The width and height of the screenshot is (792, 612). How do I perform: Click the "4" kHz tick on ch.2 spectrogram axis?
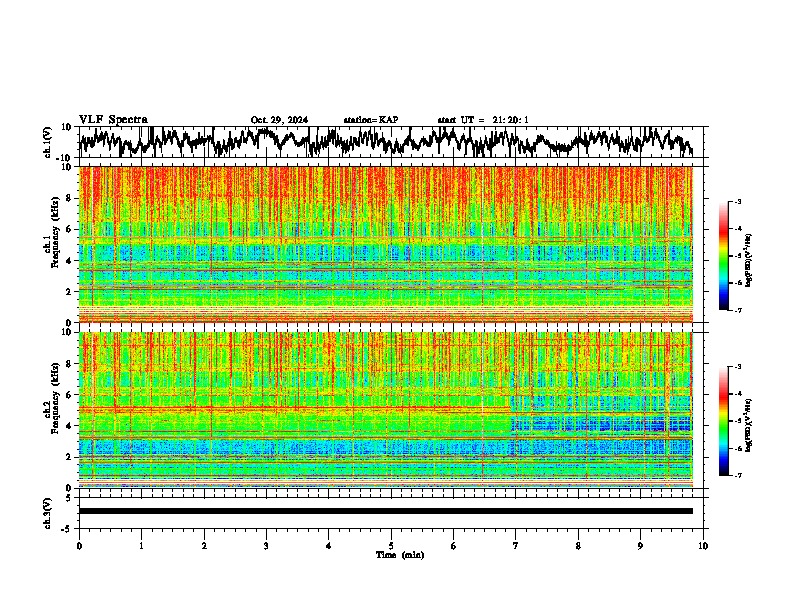click(71, 426)
